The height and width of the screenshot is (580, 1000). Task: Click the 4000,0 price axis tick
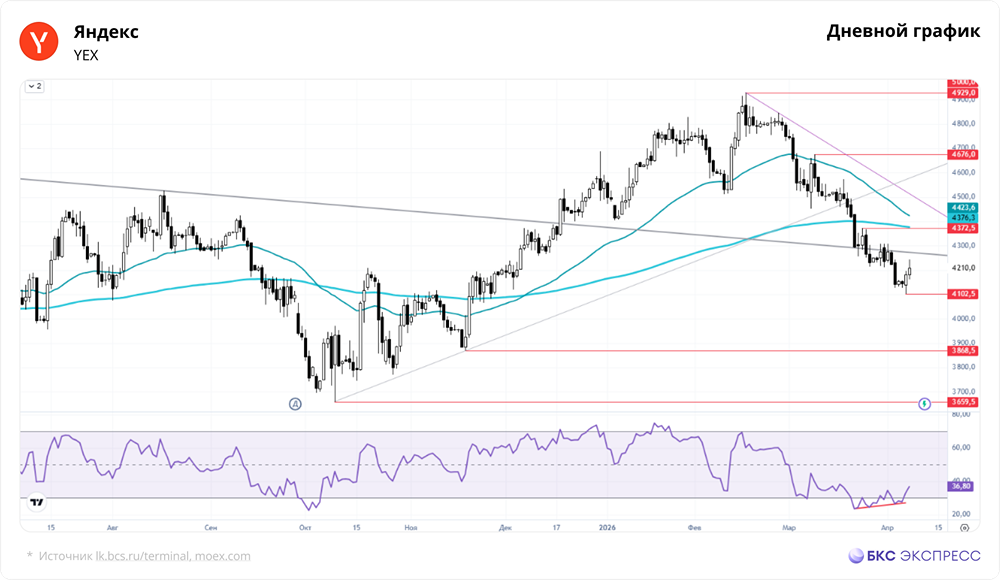(963, 318)
